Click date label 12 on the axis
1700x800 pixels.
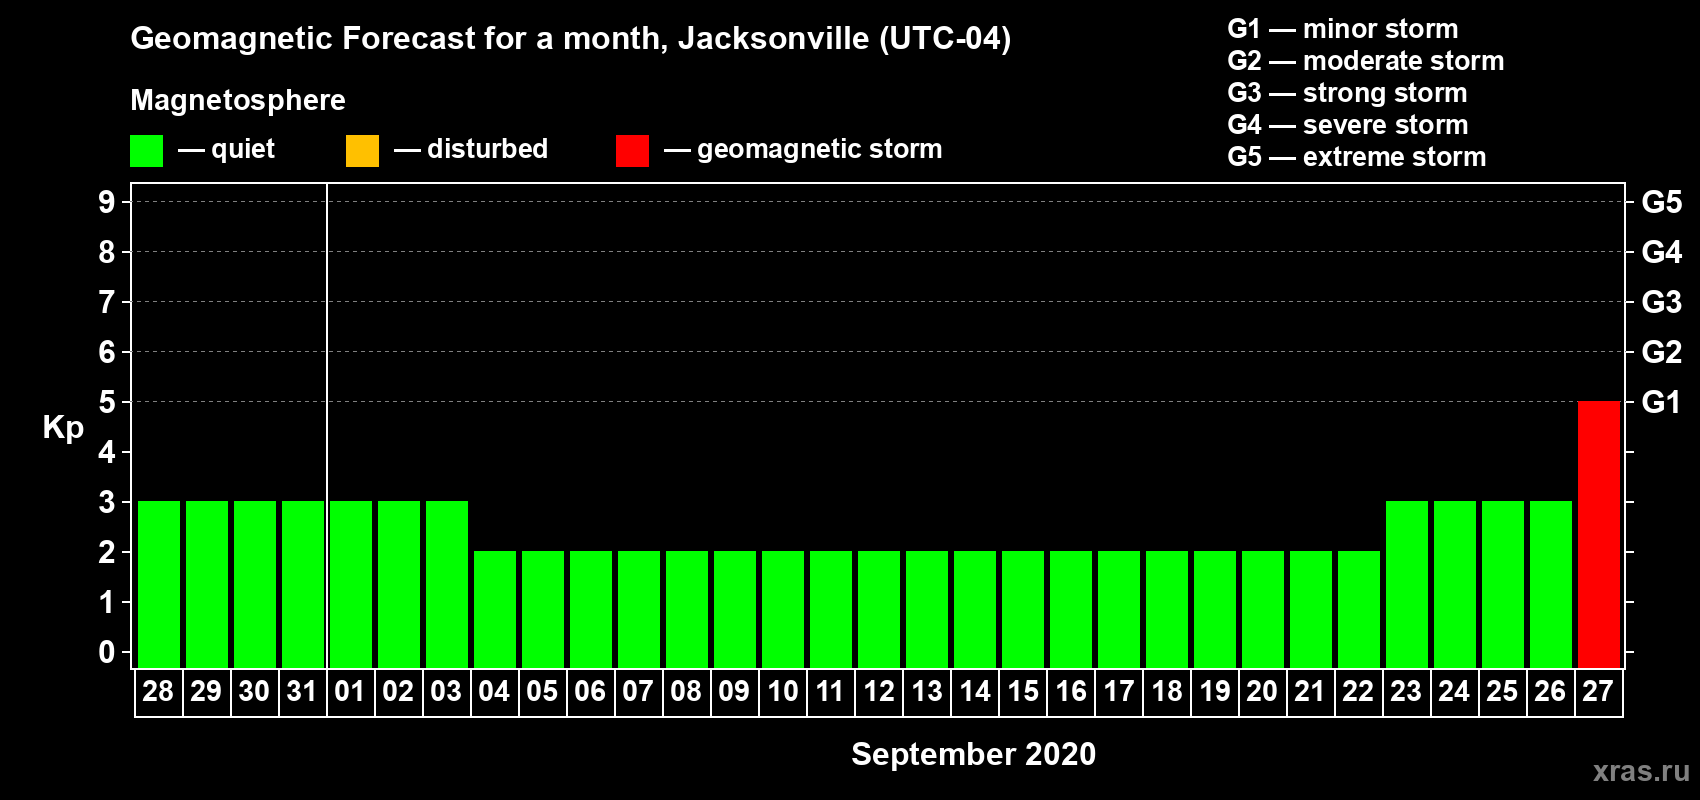878,691
